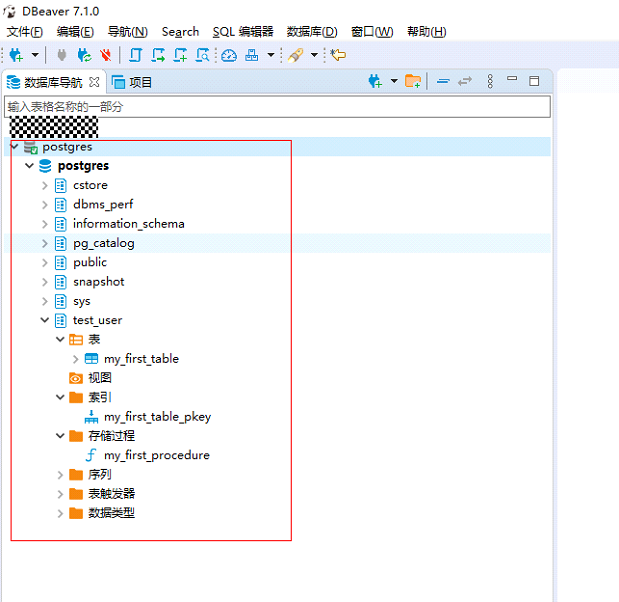The image size is (619, 602).
Task: Close the 数据库导航 tab
Action: (94, 82)
